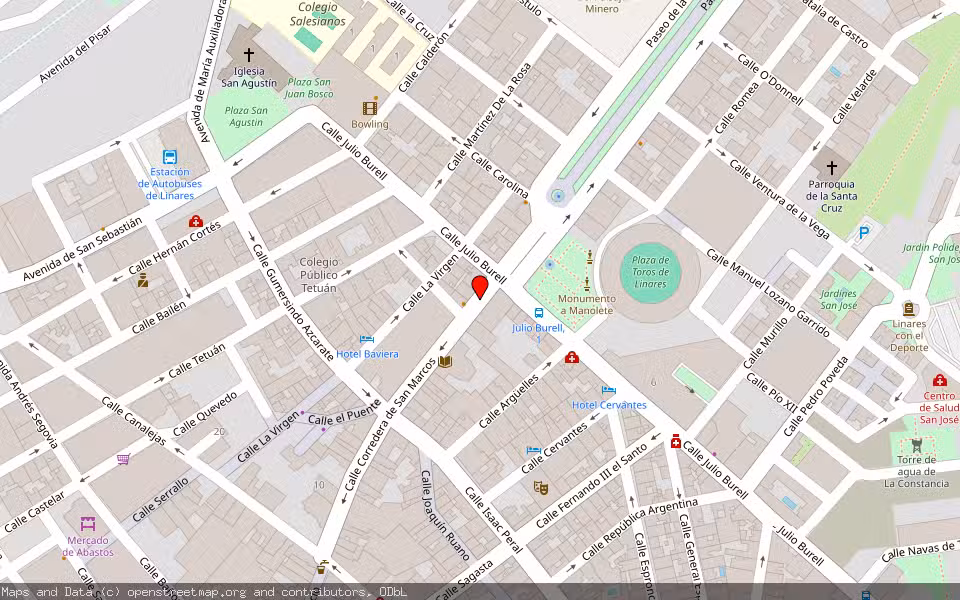Image resolution: width=960 pixels, height=600 pixels.
Task: Click the book icon on Calle Corredera de San Marcos
Action: (x=445, y=362)
